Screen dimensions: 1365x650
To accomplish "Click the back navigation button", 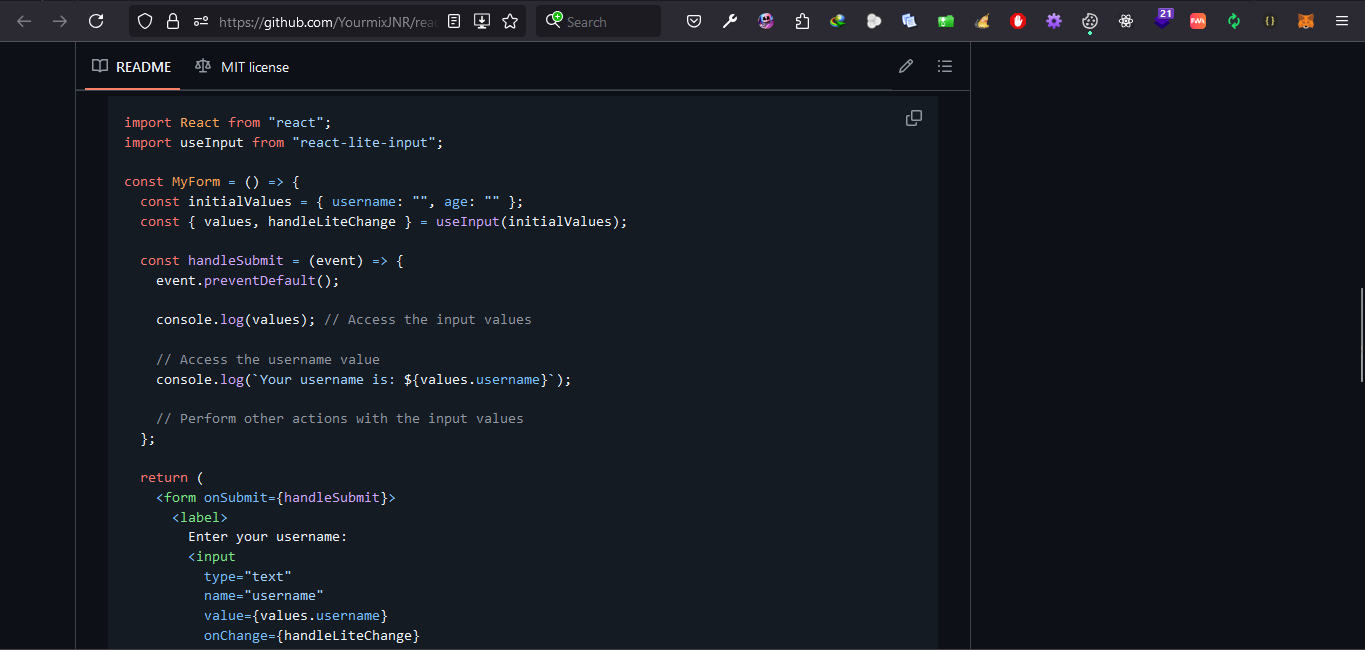I will click(x=24, y=20).
